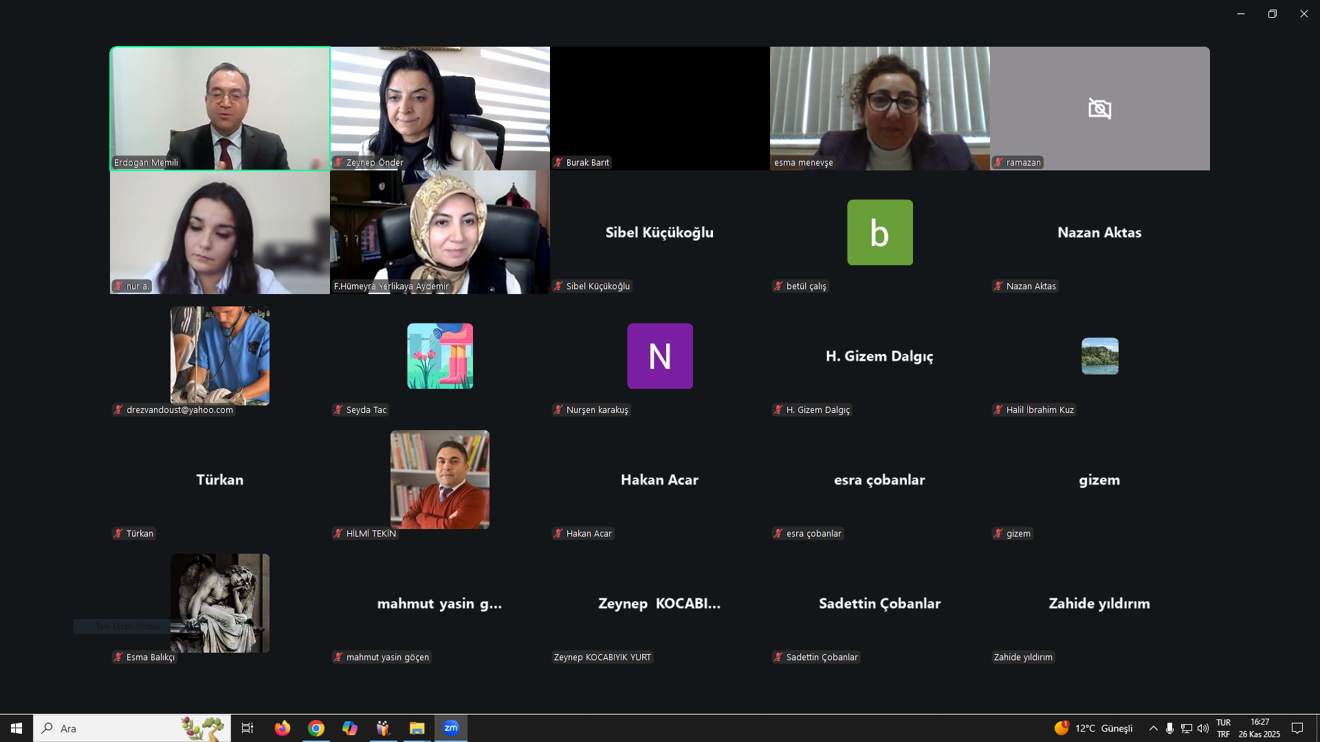Click the microphone icon in the system tray

[x=1169, y=728]
